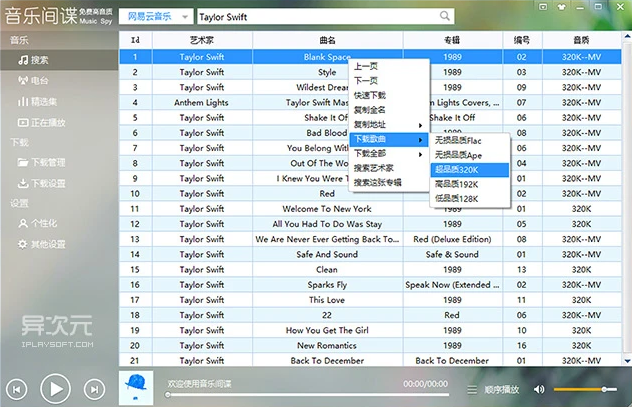This screenshot has width=632, height=407.
Task: Sort by the 专辑 column header
Action: pos(452,40)
